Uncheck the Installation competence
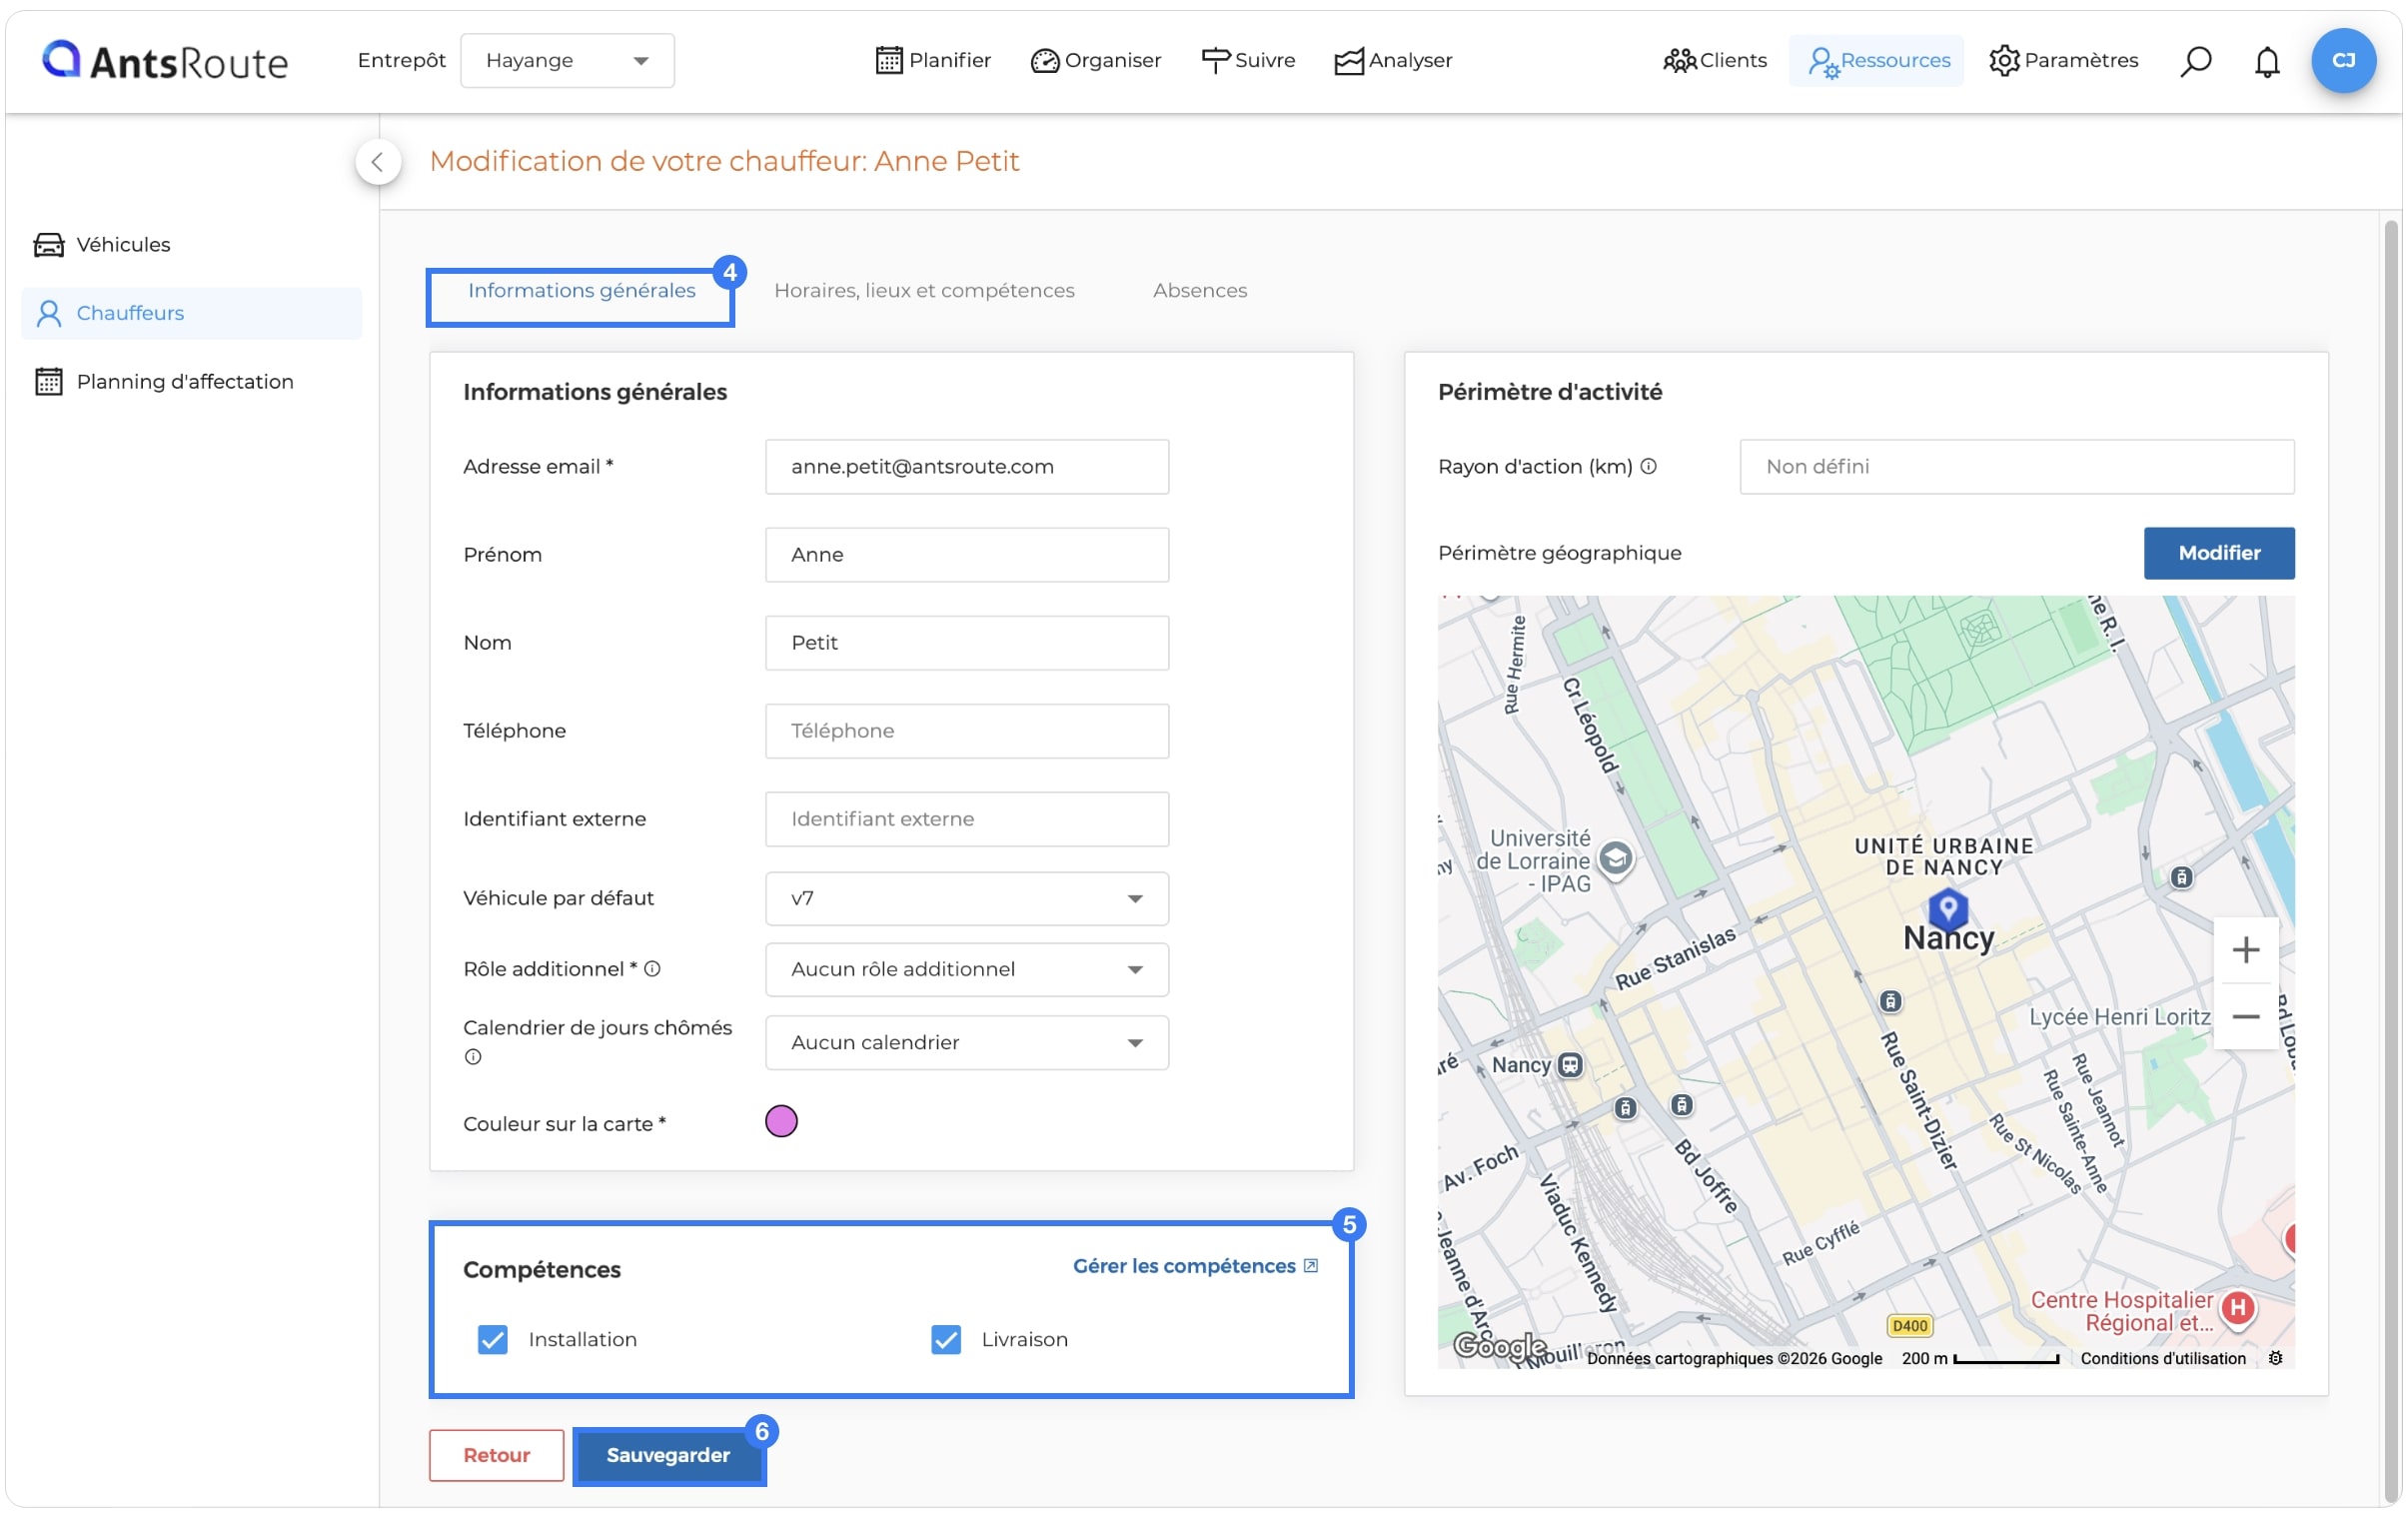This screenshot has width=2408, height=1517. (x=492, y=1339)
